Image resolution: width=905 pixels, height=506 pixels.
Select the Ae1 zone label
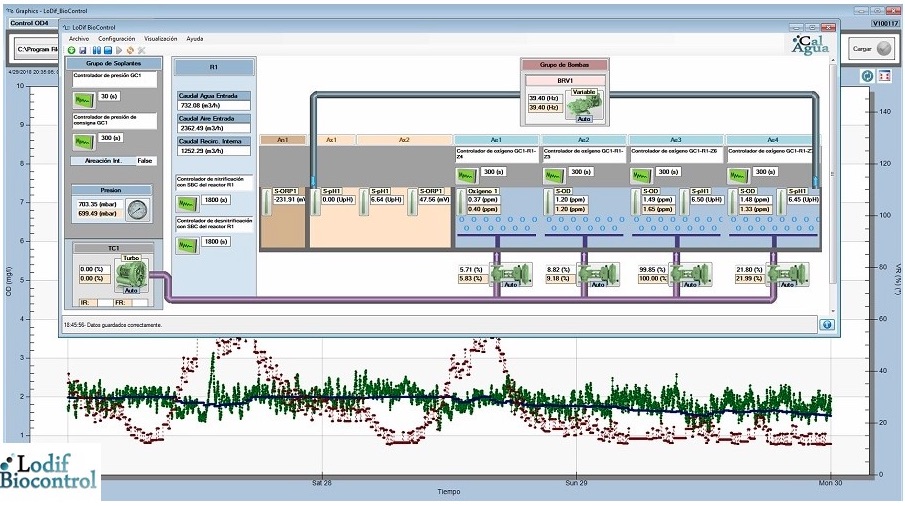pyautogui.click(x=496, y=140)
